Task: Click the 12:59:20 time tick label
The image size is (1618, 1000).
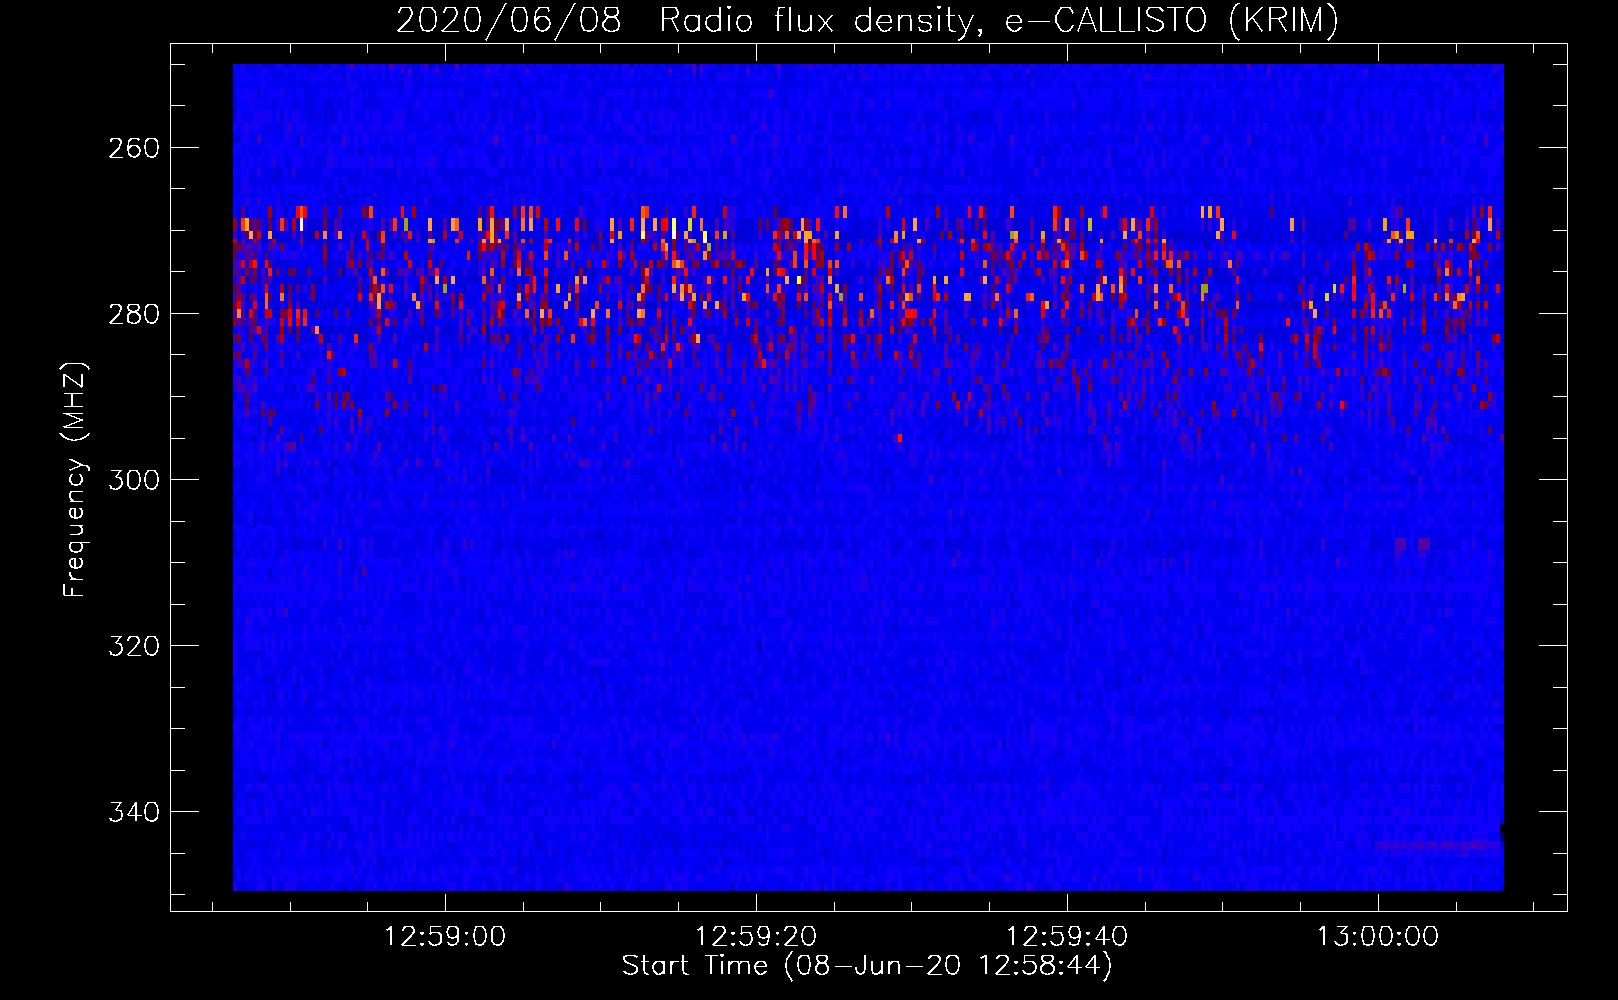Action: [756, 937]
